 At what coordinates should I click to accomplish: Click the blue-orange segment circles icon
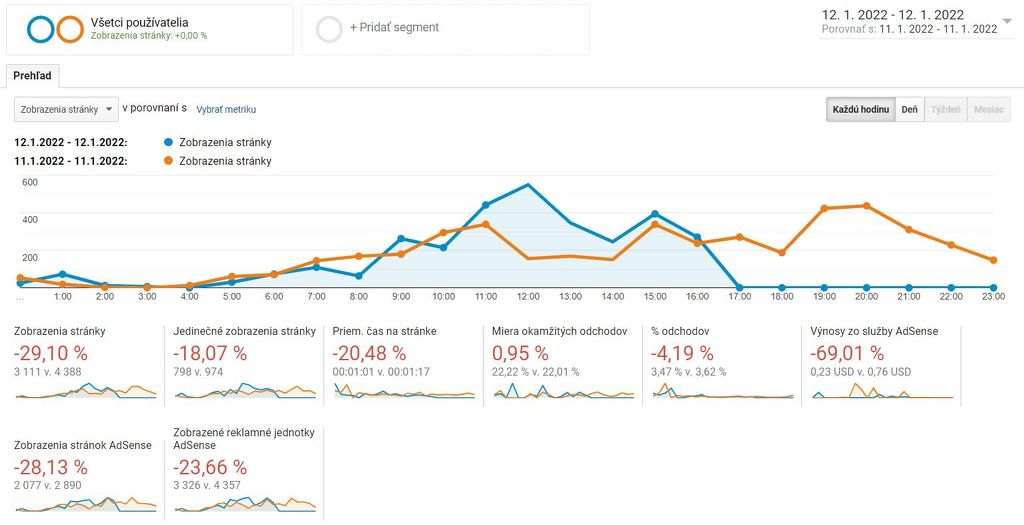pos(55,30)
